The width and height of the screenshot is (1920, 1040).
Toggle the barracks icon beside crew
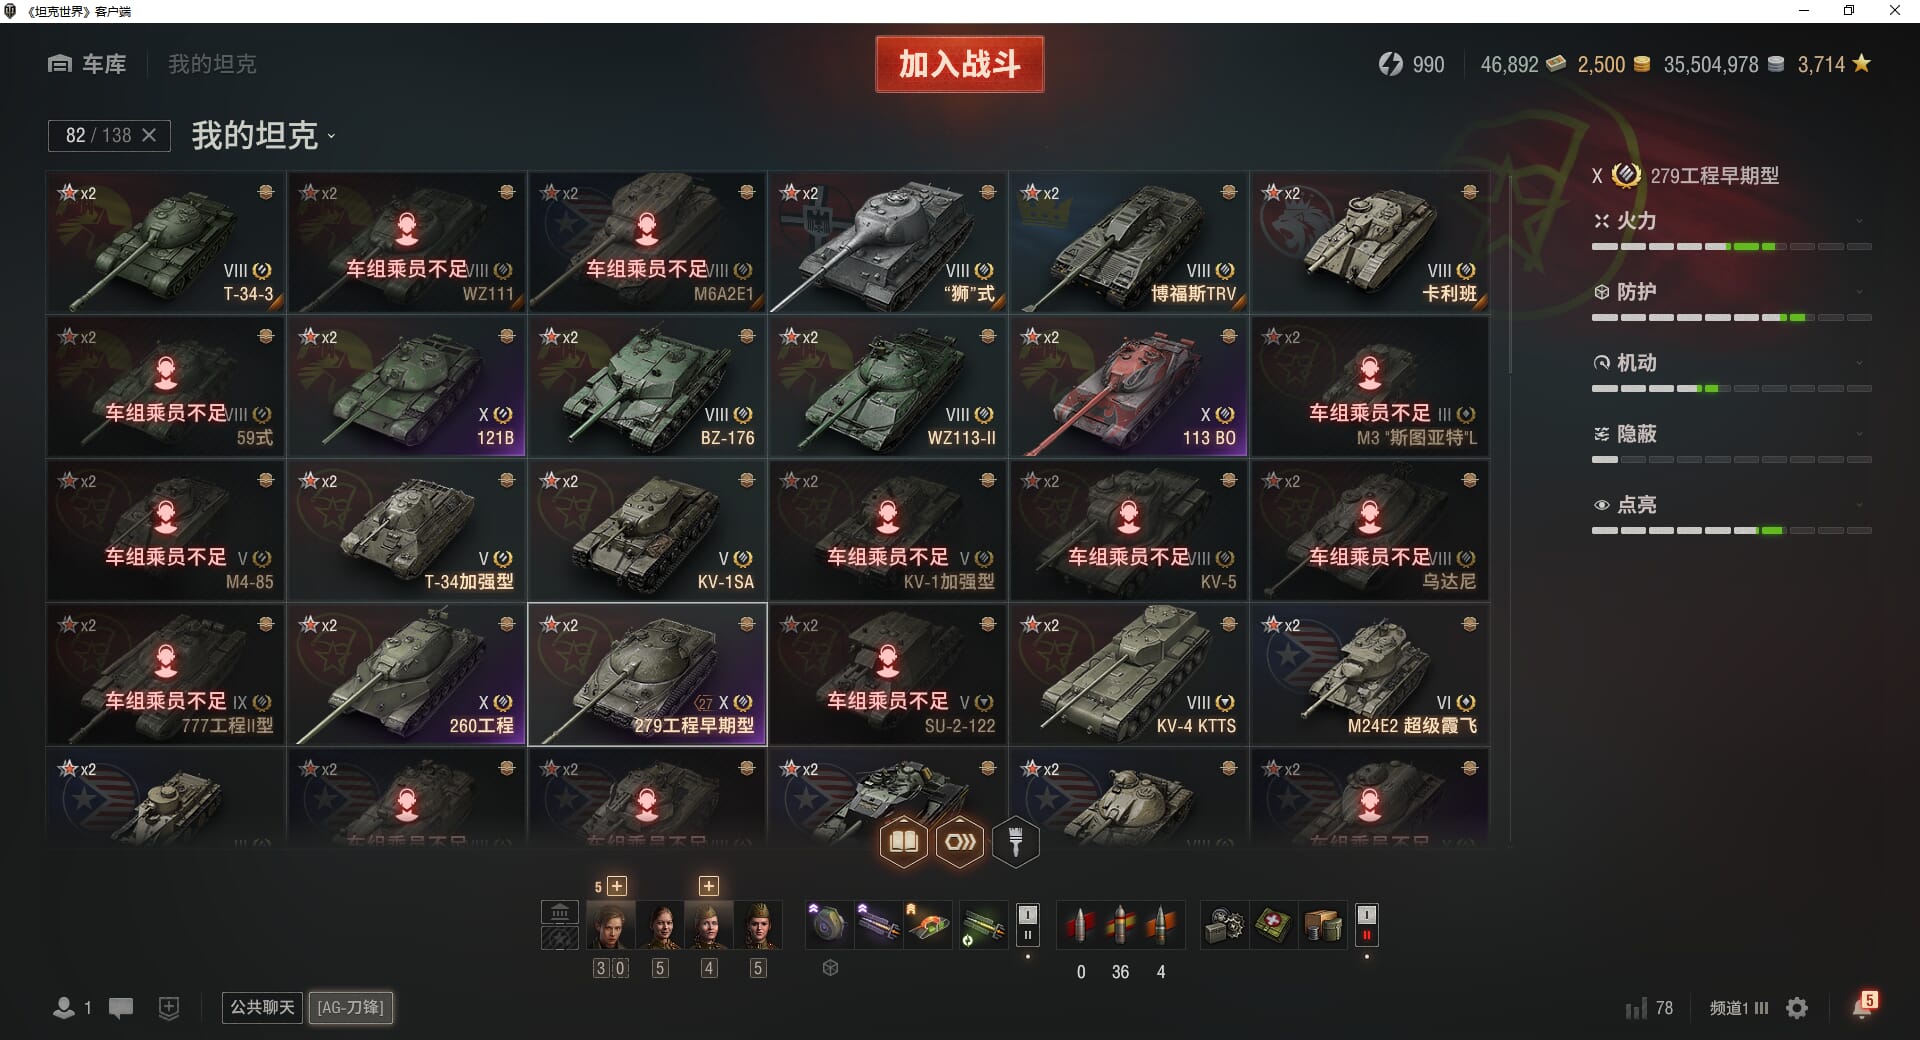[x=560, y=912]
